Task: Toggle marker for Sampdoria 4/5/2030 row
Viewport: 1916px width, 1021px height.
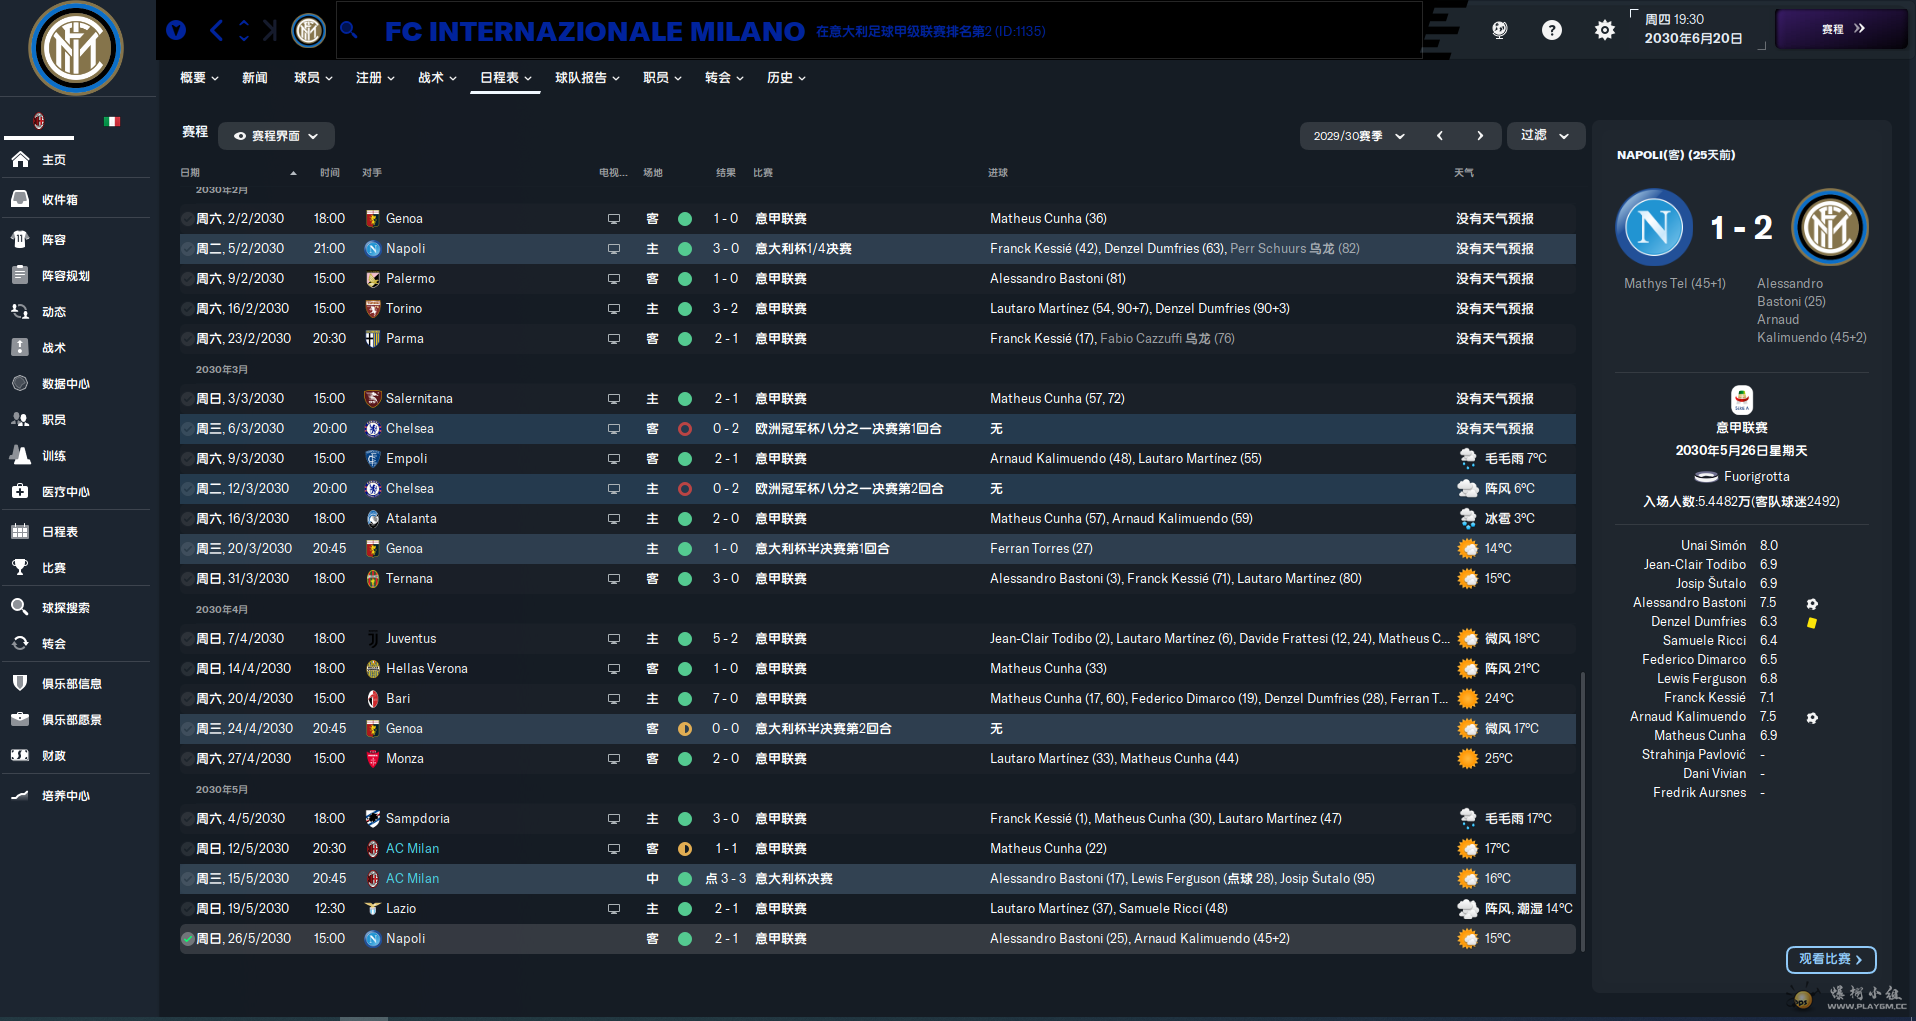Action: point(187,819)
